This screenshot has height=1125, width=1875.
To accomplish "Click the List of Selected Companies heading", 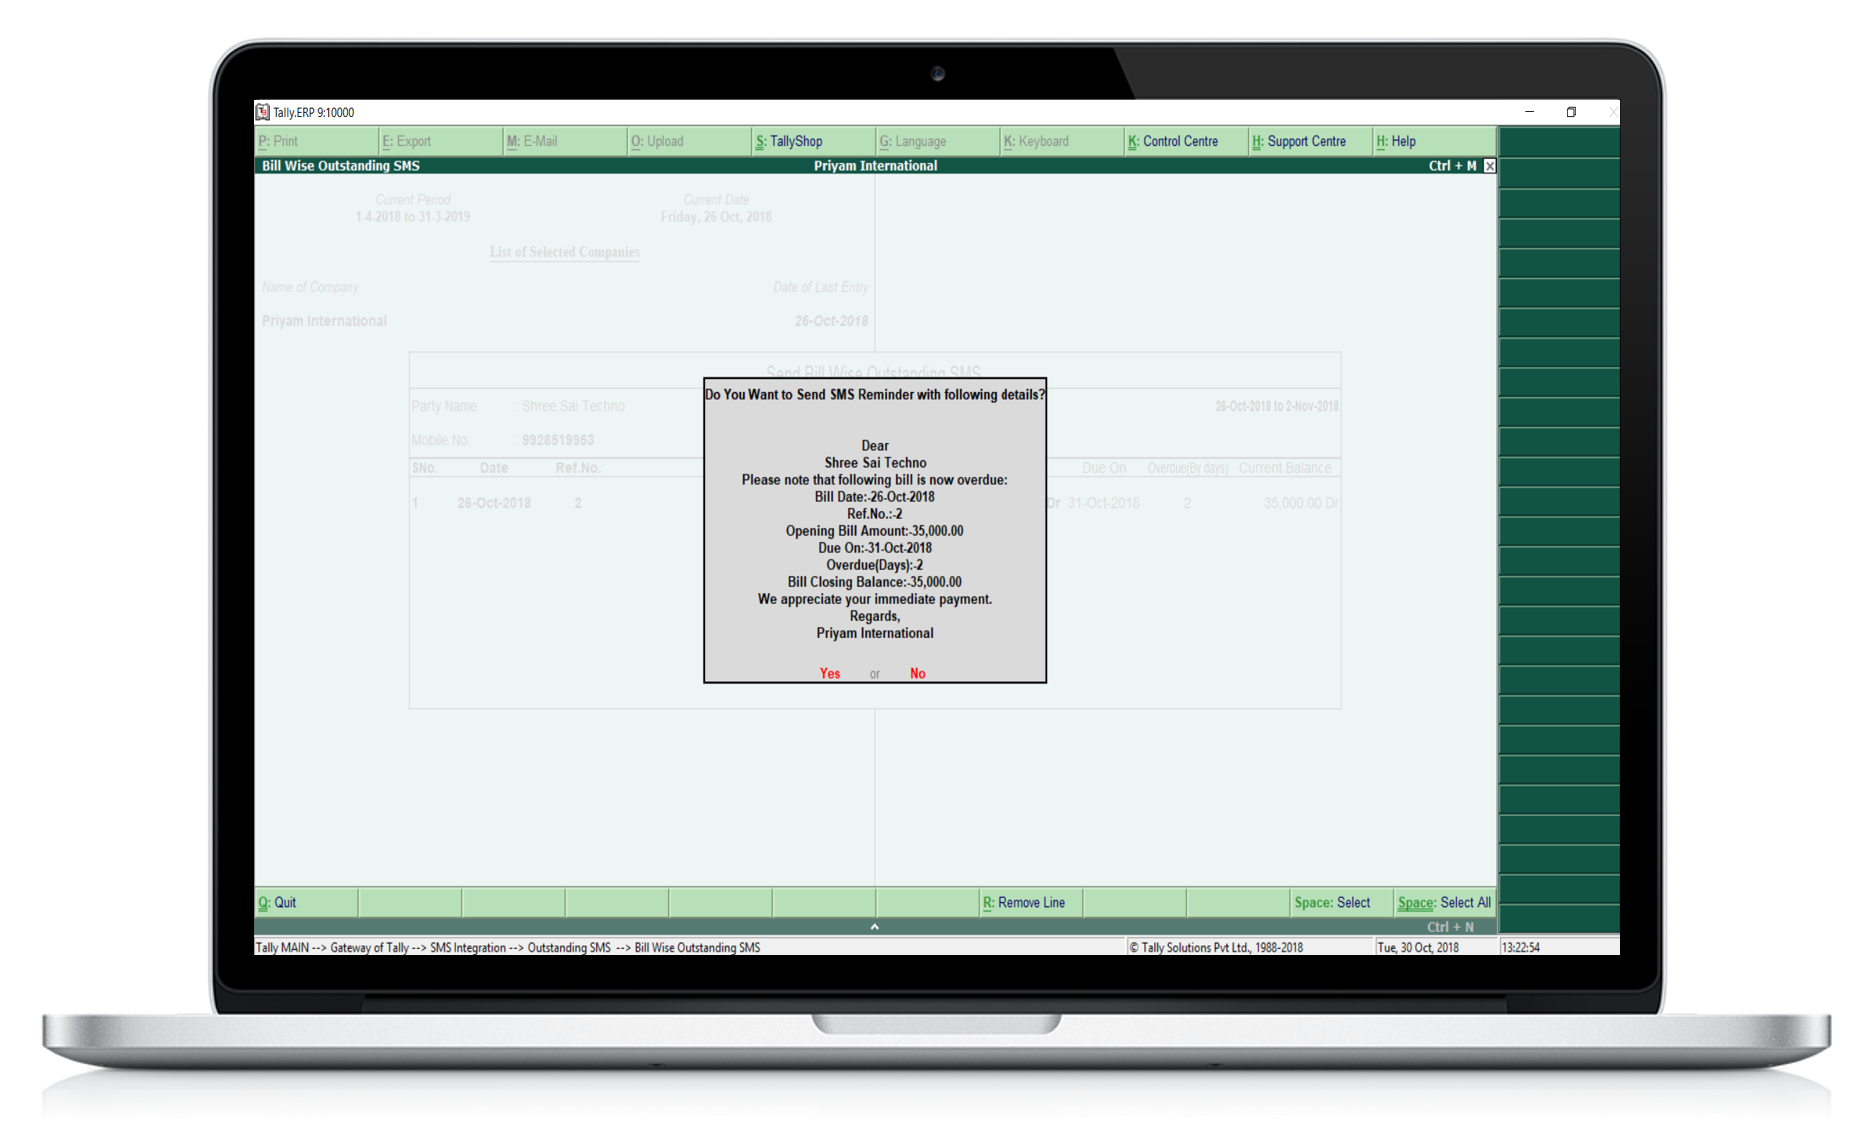I will click(565, 252).
